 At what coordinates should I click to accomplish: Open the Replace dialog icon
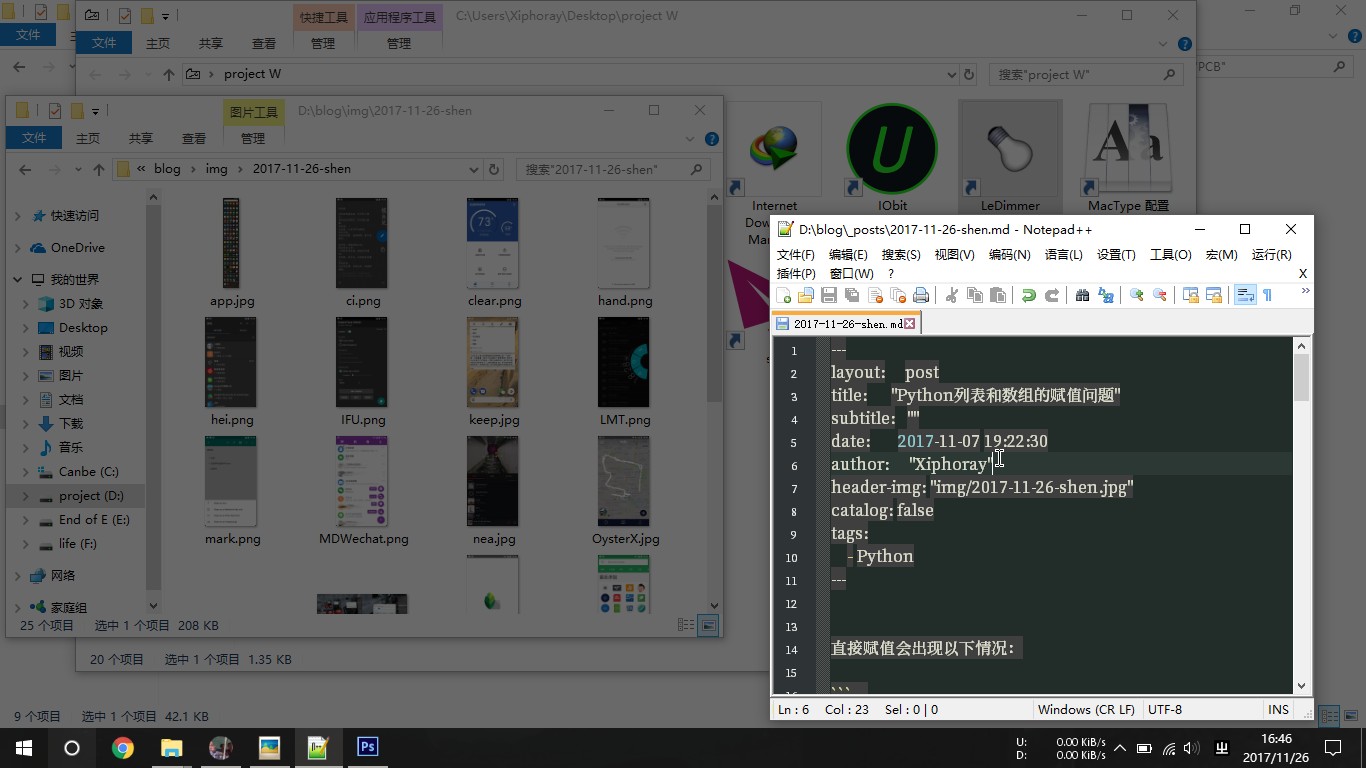1106,295
